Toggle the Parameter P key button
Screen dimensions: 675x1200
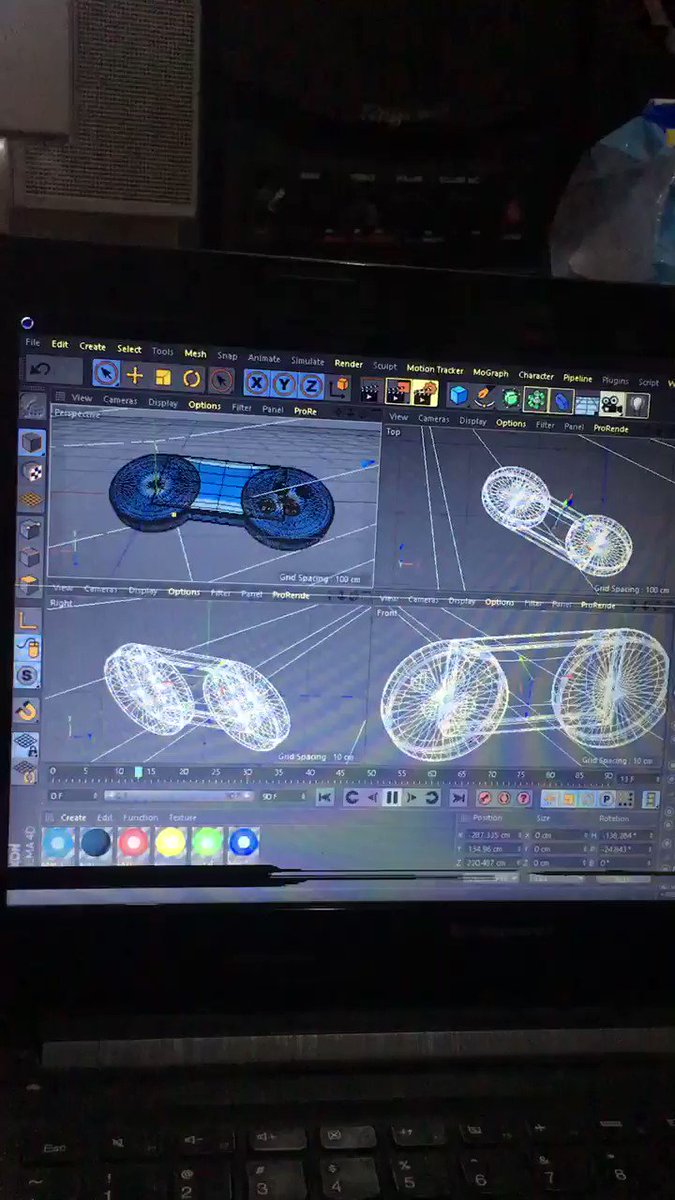(x=605, y=799)
